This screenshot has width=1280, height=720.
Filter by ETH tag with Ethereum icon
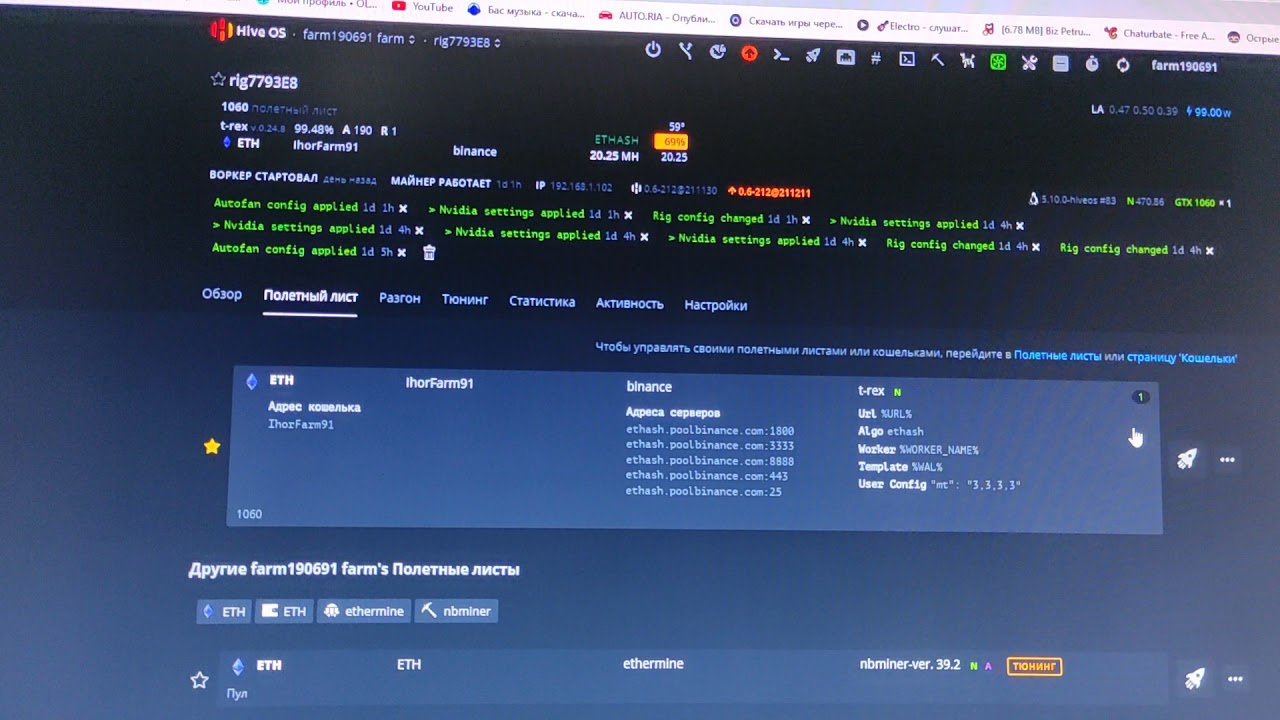click(x=223, y=611)
